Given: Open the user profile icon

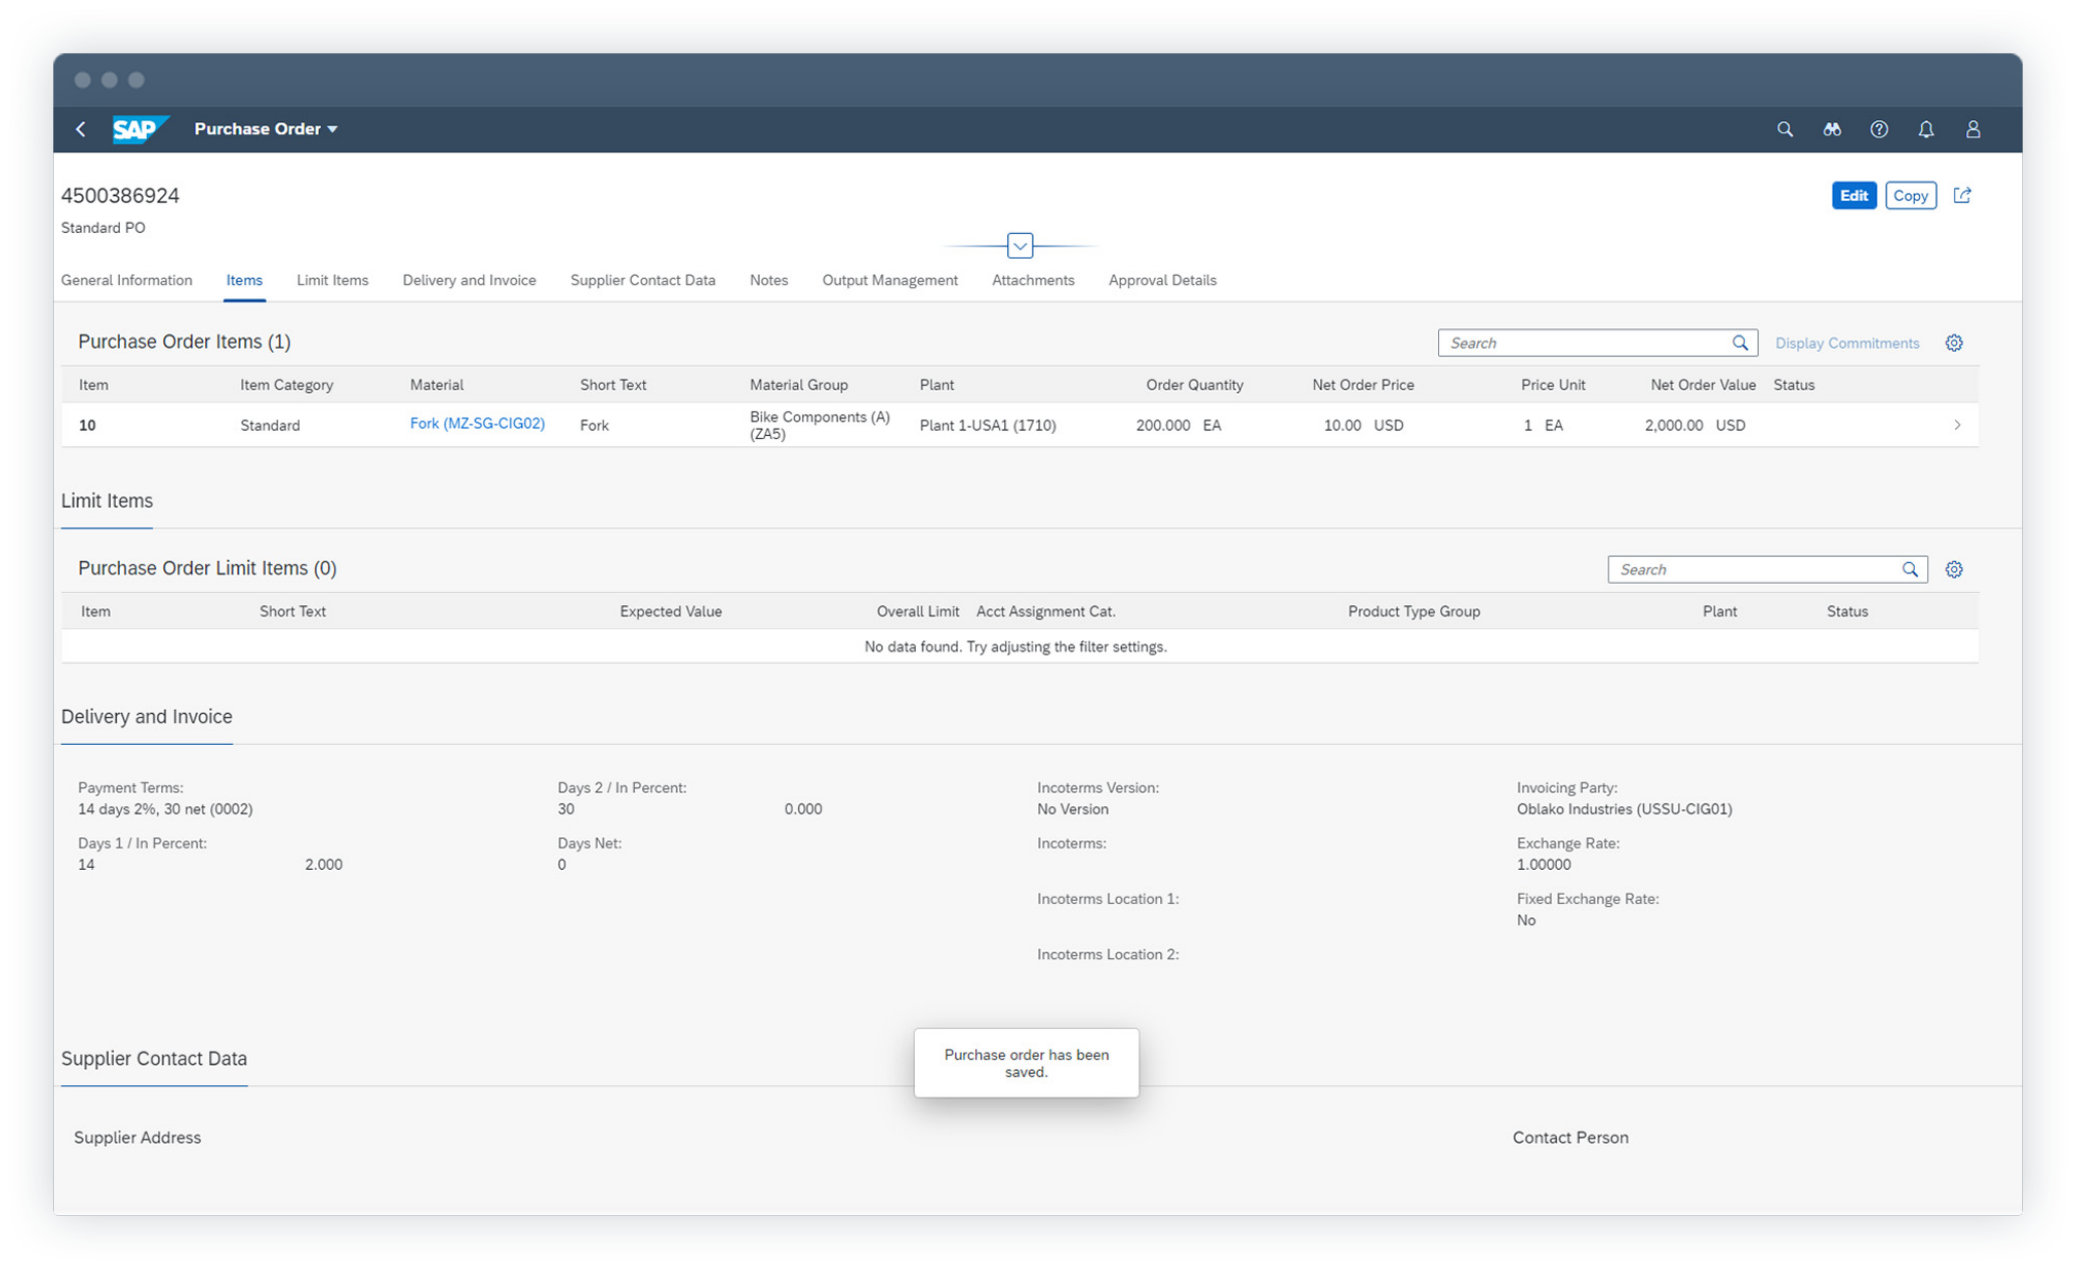Looking at the screenshot, I should [1972, 129].
